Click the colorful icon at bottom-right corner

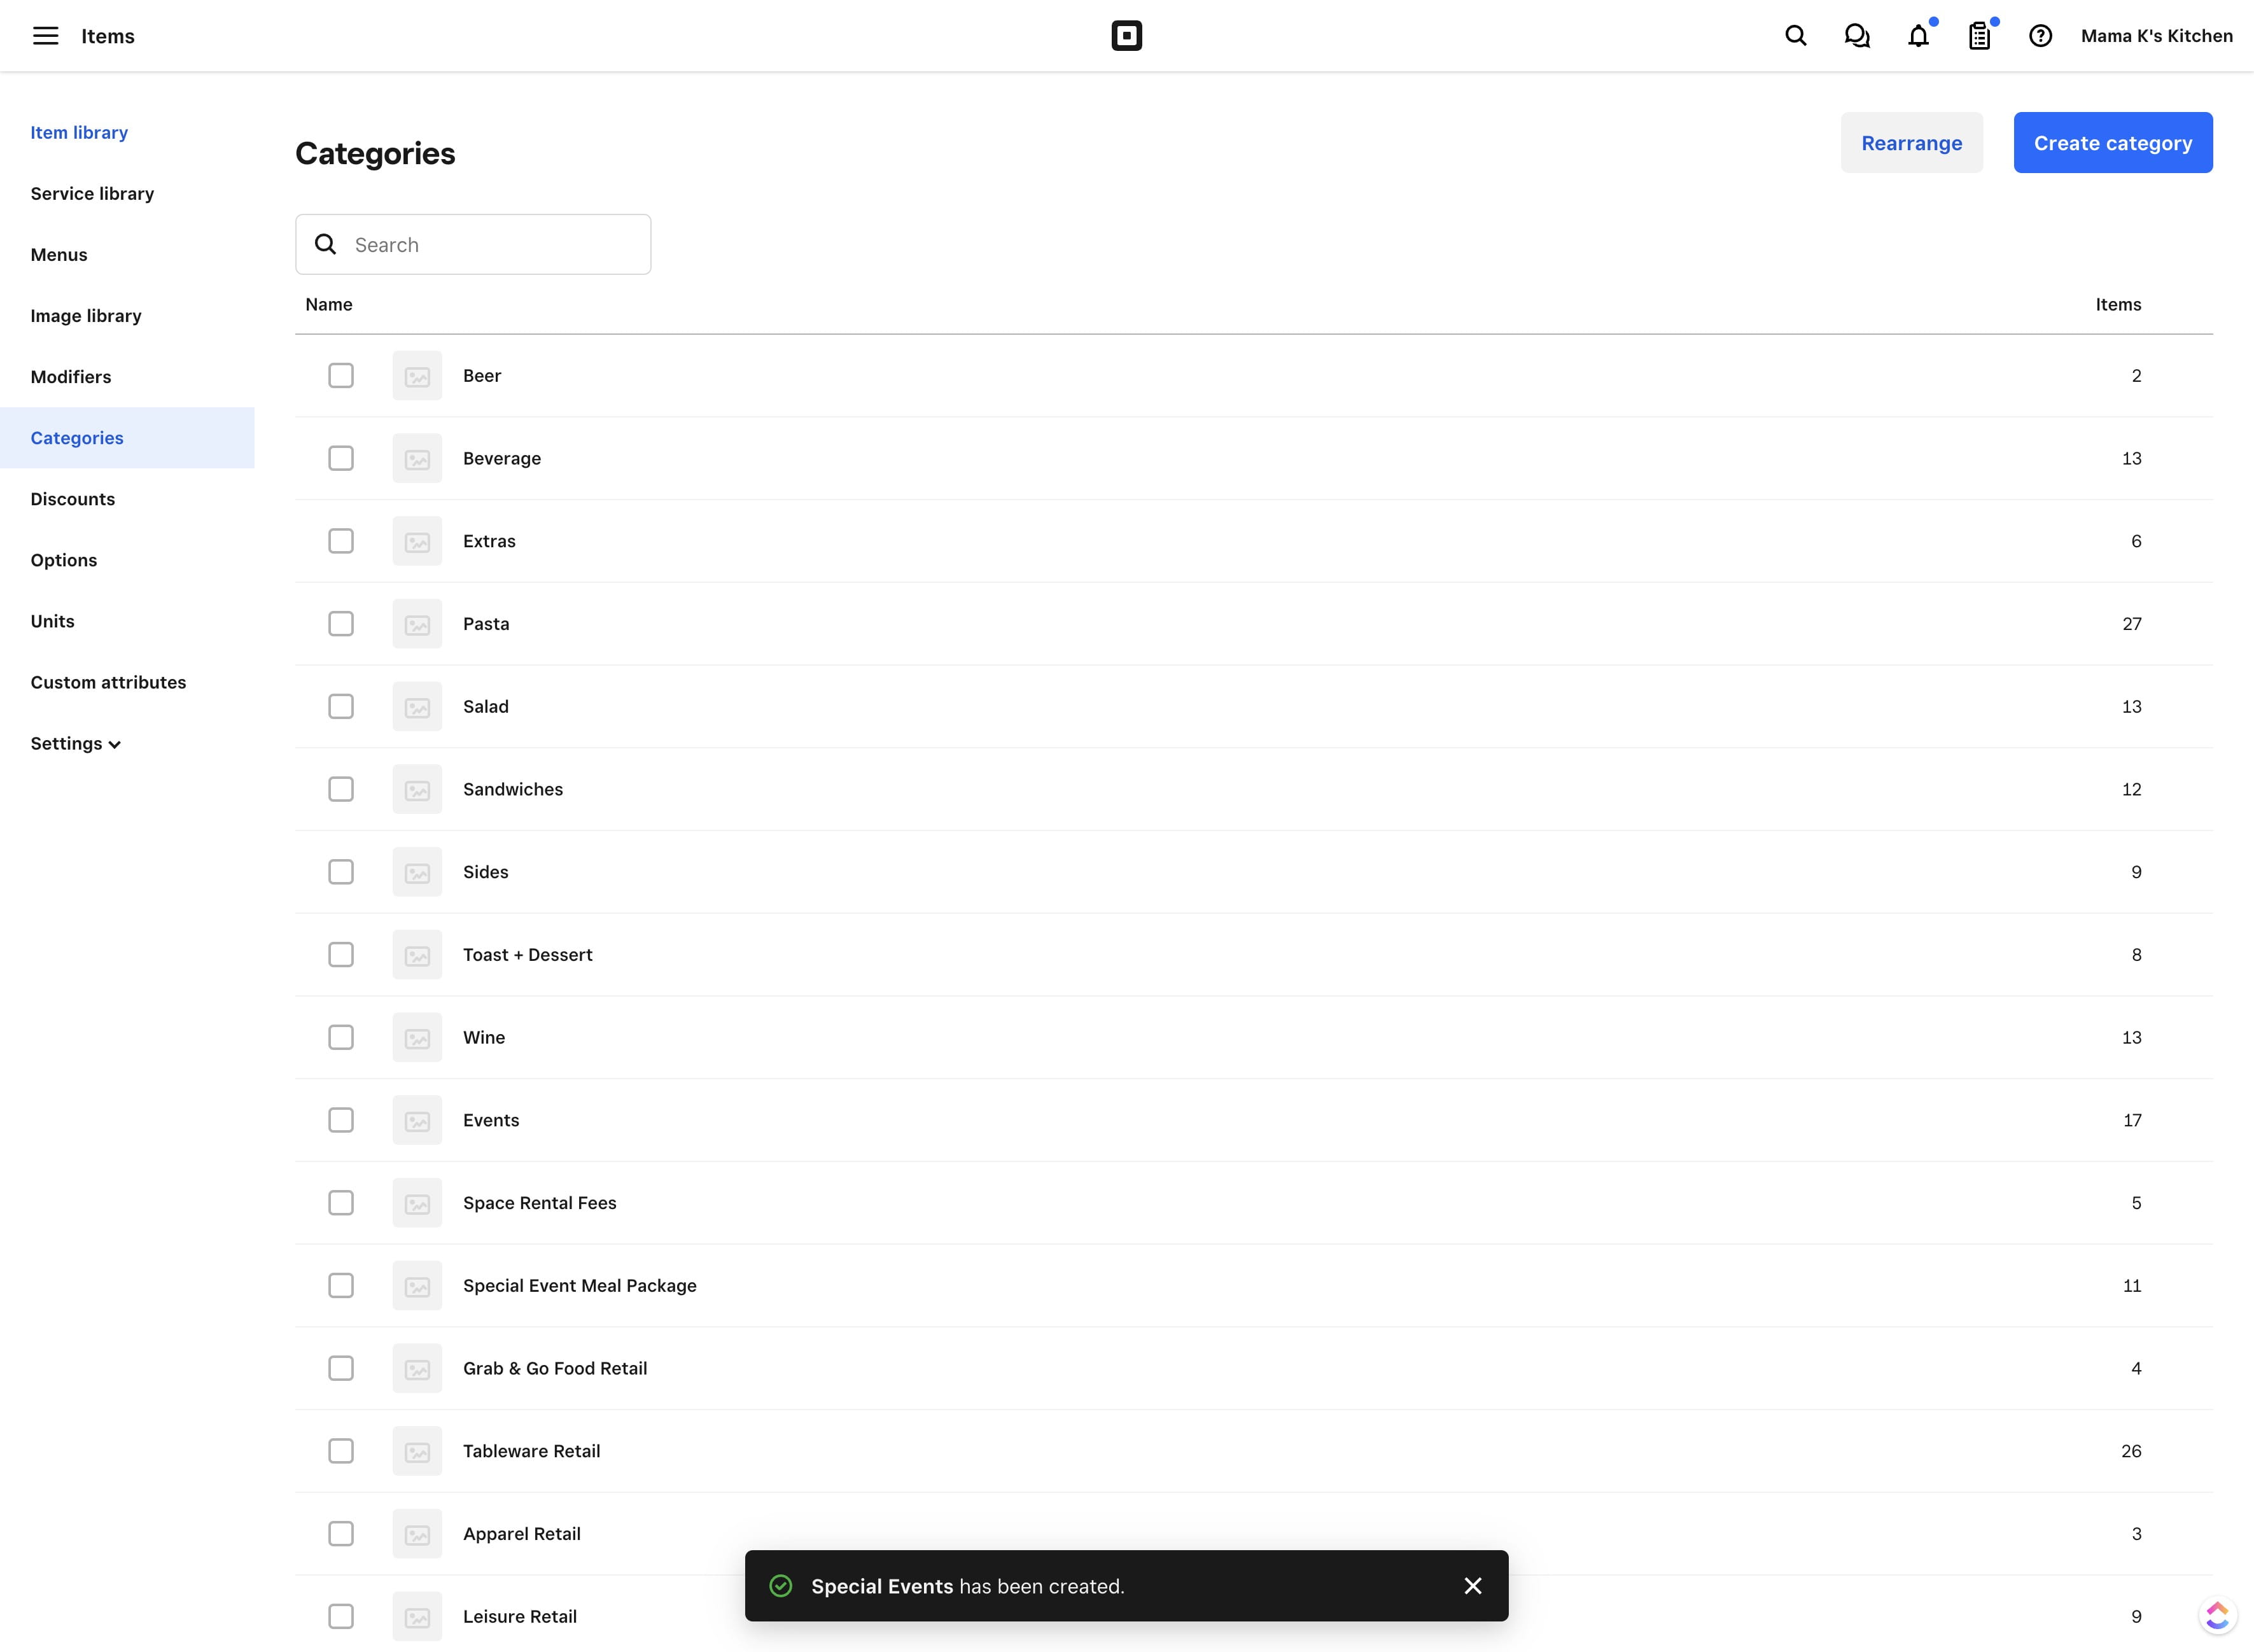pyautogui.click(x=2218, y=1616)
